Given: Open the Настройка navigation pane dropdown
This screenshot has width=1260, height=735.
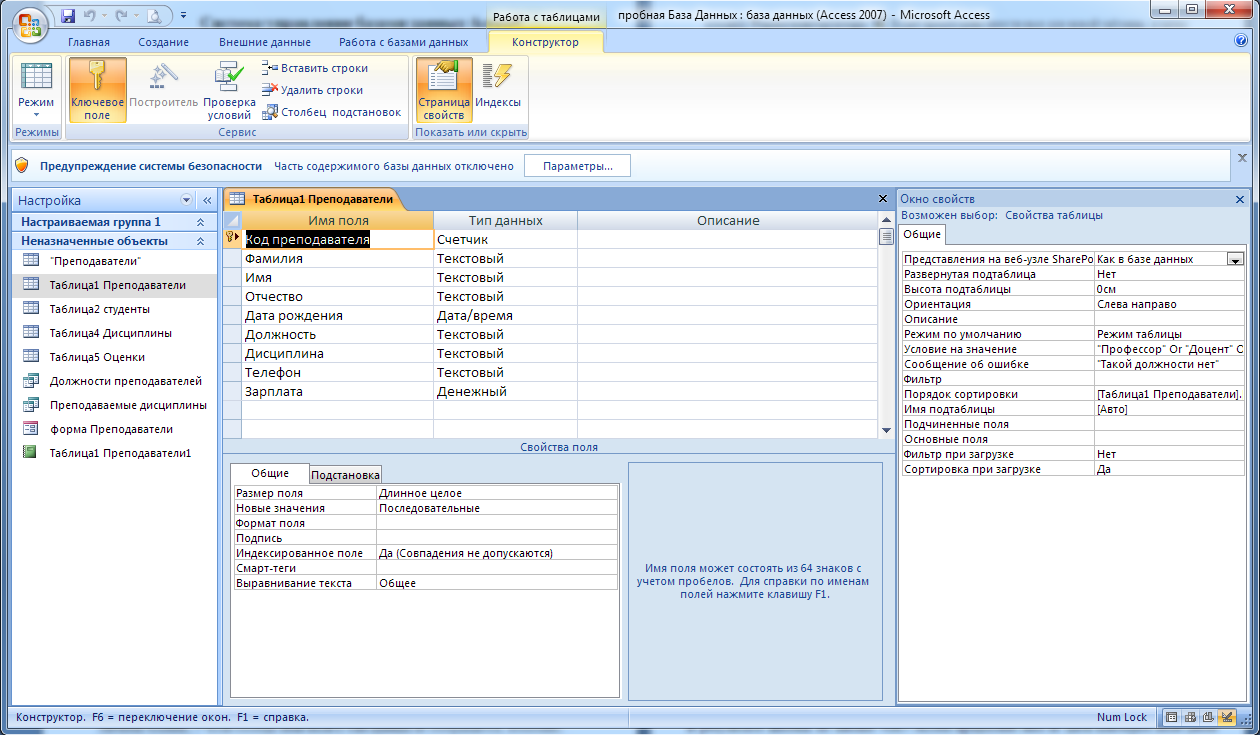Looking at the screenshot, I should click(x=186, y=200).
